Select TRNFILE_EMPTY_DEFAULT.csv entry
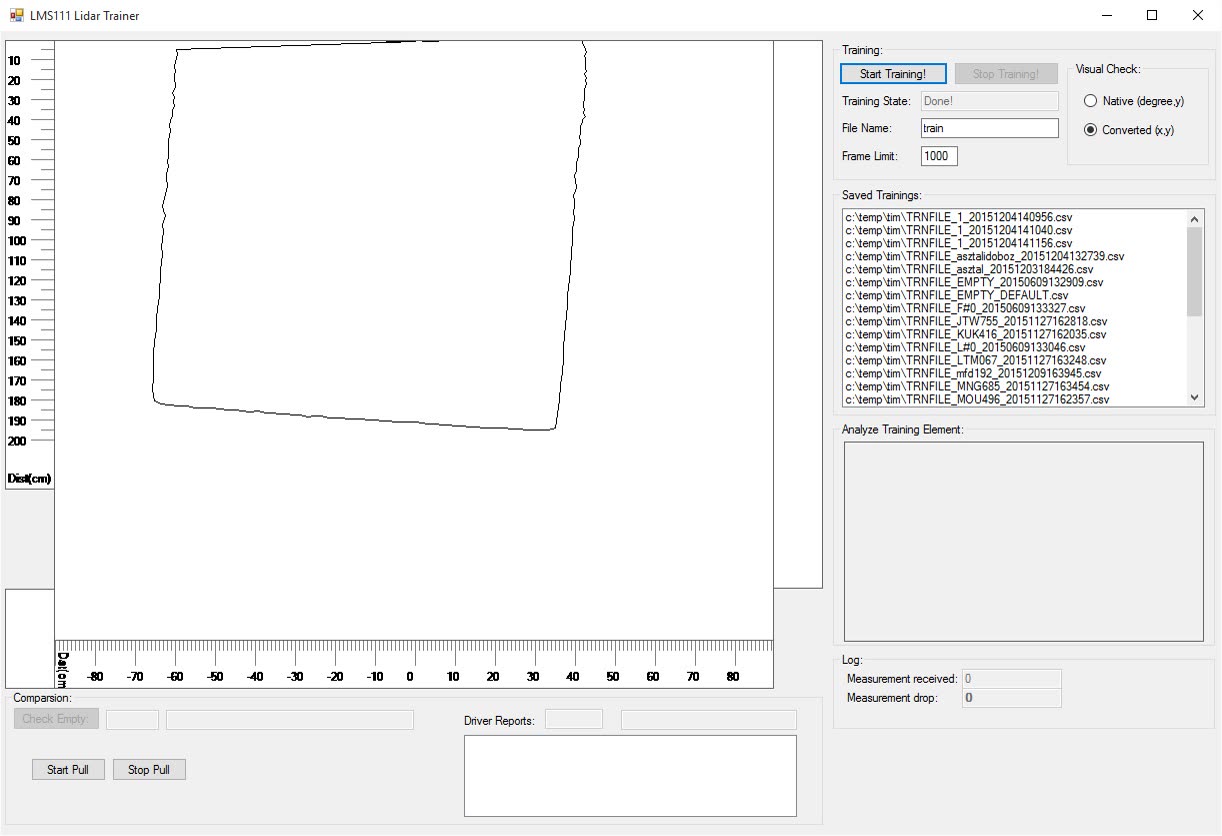 [x=956, y=295]
